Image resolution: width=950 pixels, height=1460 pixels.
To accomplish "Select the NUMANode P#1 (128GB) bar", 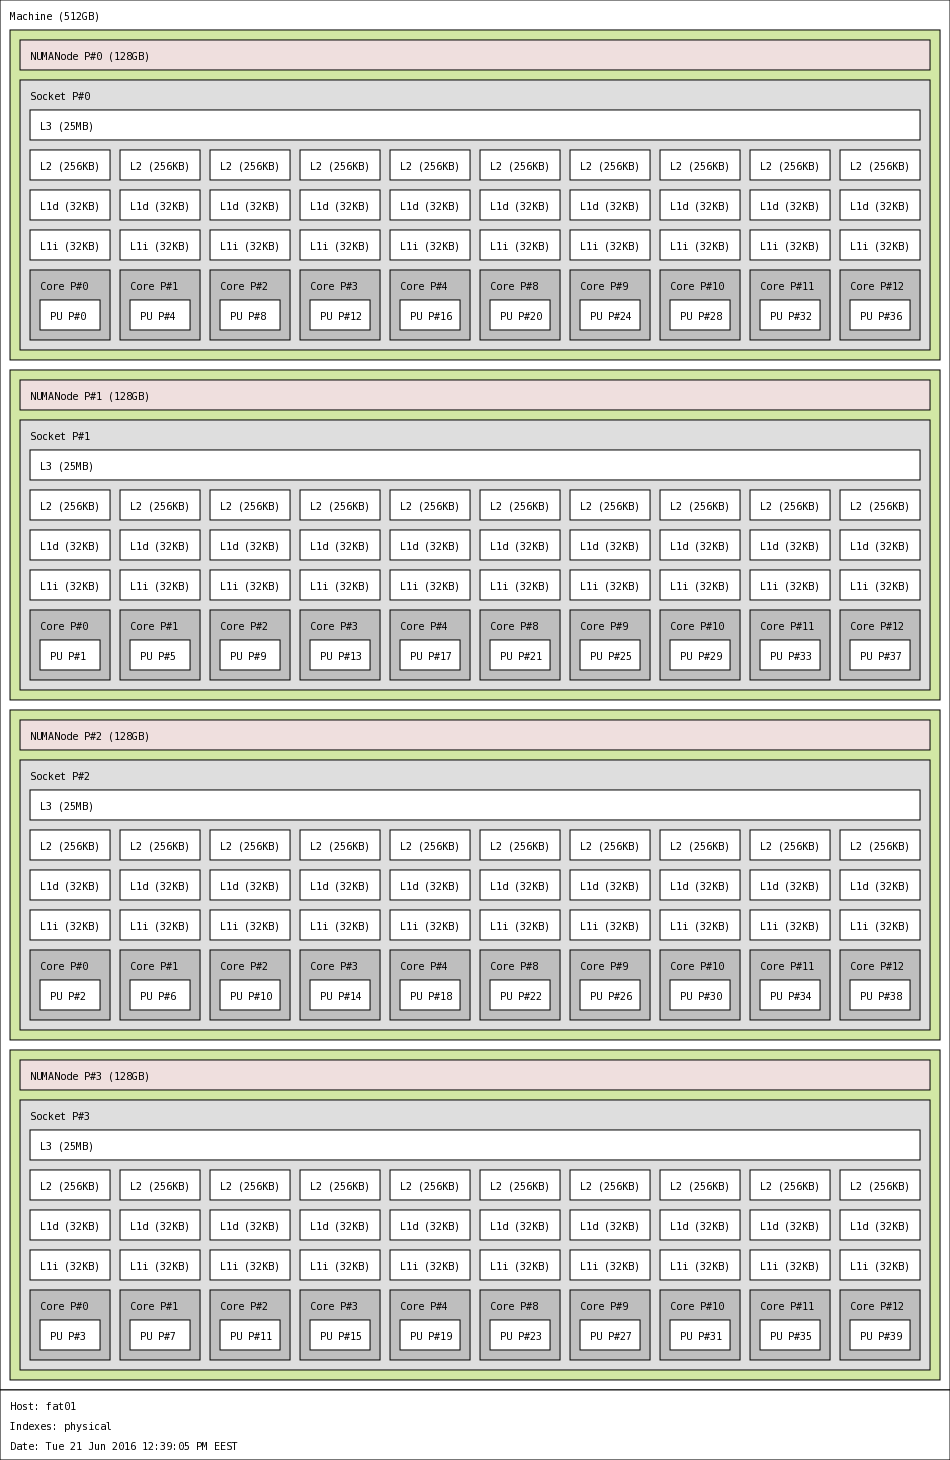I will (x=474, y=395).
